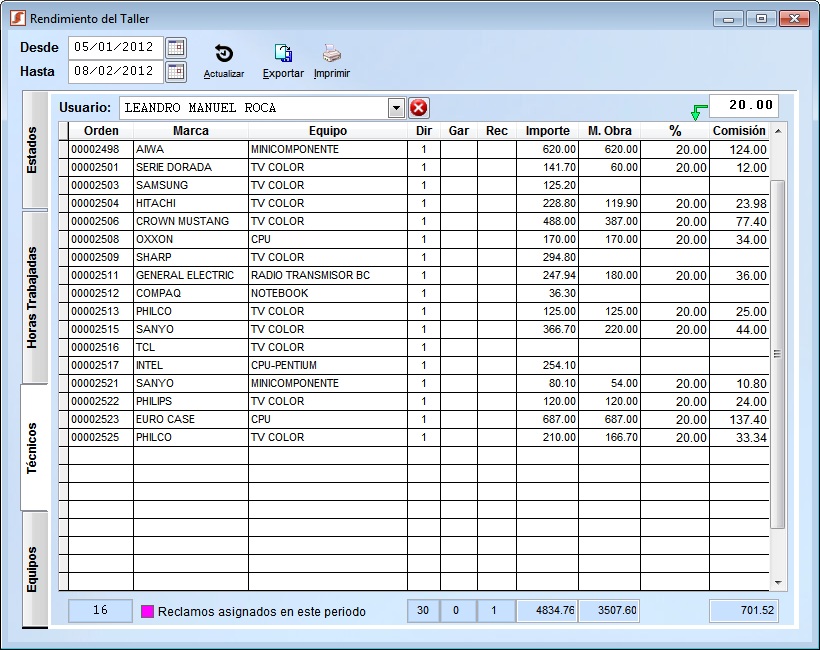The width and height of the screenshot is (820, 650).
Task: Switch to the Estados tab
Action: click(33, 150)
